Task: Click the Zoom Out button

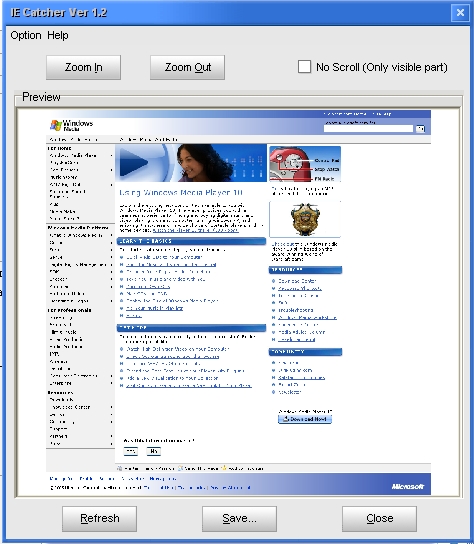Action: [x=187, y=67]
